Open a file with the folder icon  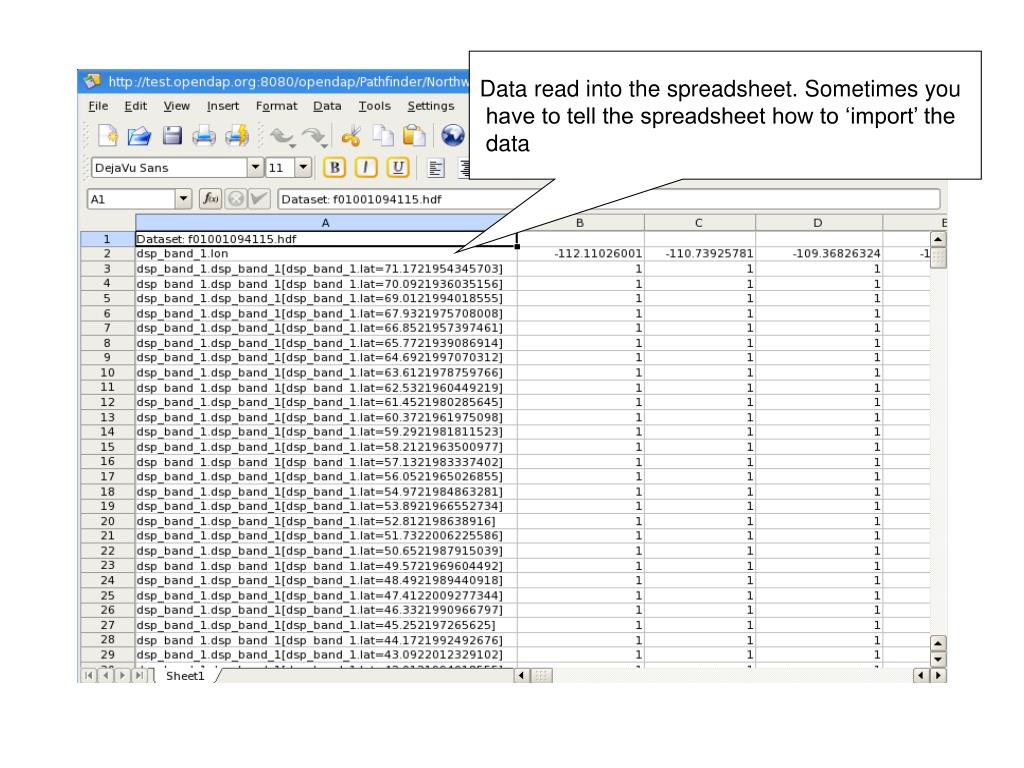(138, 136)
